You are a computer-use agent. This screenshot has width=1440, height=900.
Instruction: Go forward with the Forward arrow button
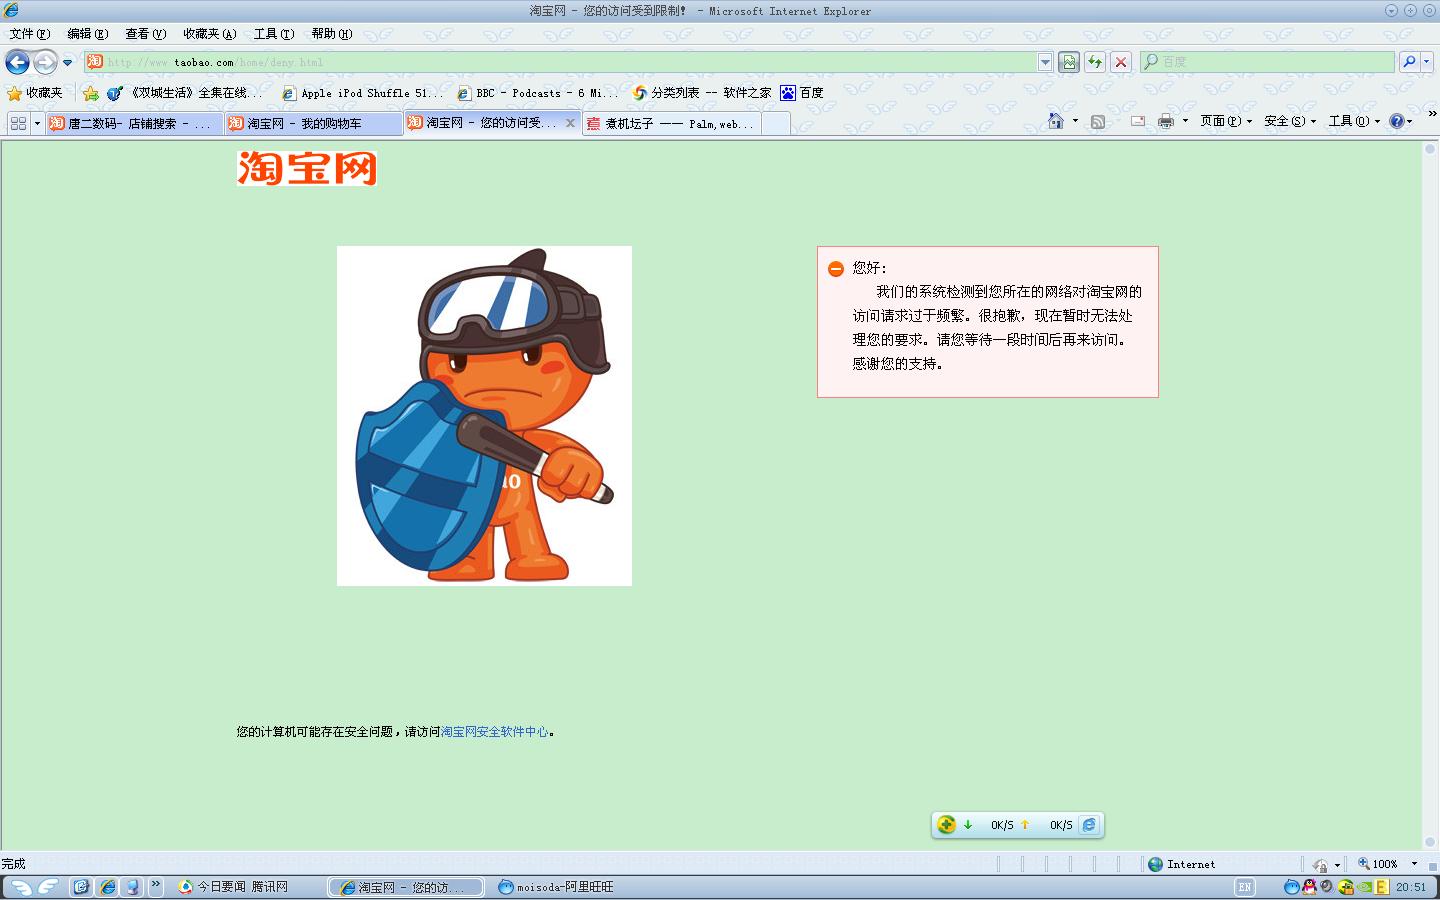pyautogui.click(x=45, y=63)
